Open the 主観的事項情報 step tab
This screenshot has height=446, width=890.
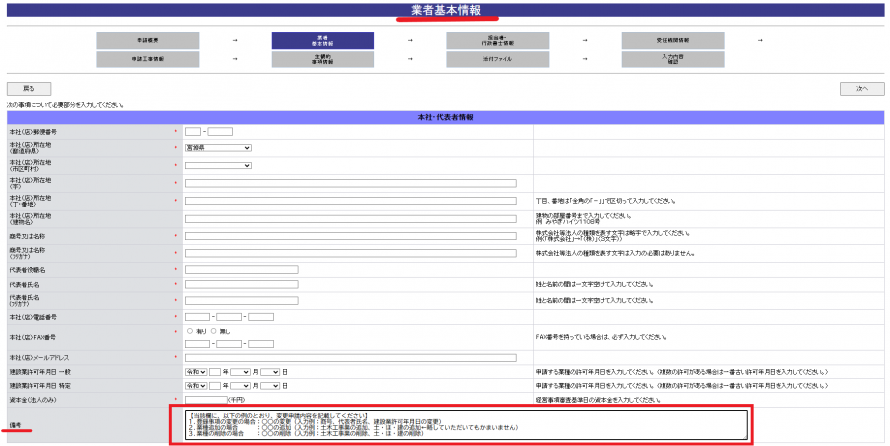[322, 59]
